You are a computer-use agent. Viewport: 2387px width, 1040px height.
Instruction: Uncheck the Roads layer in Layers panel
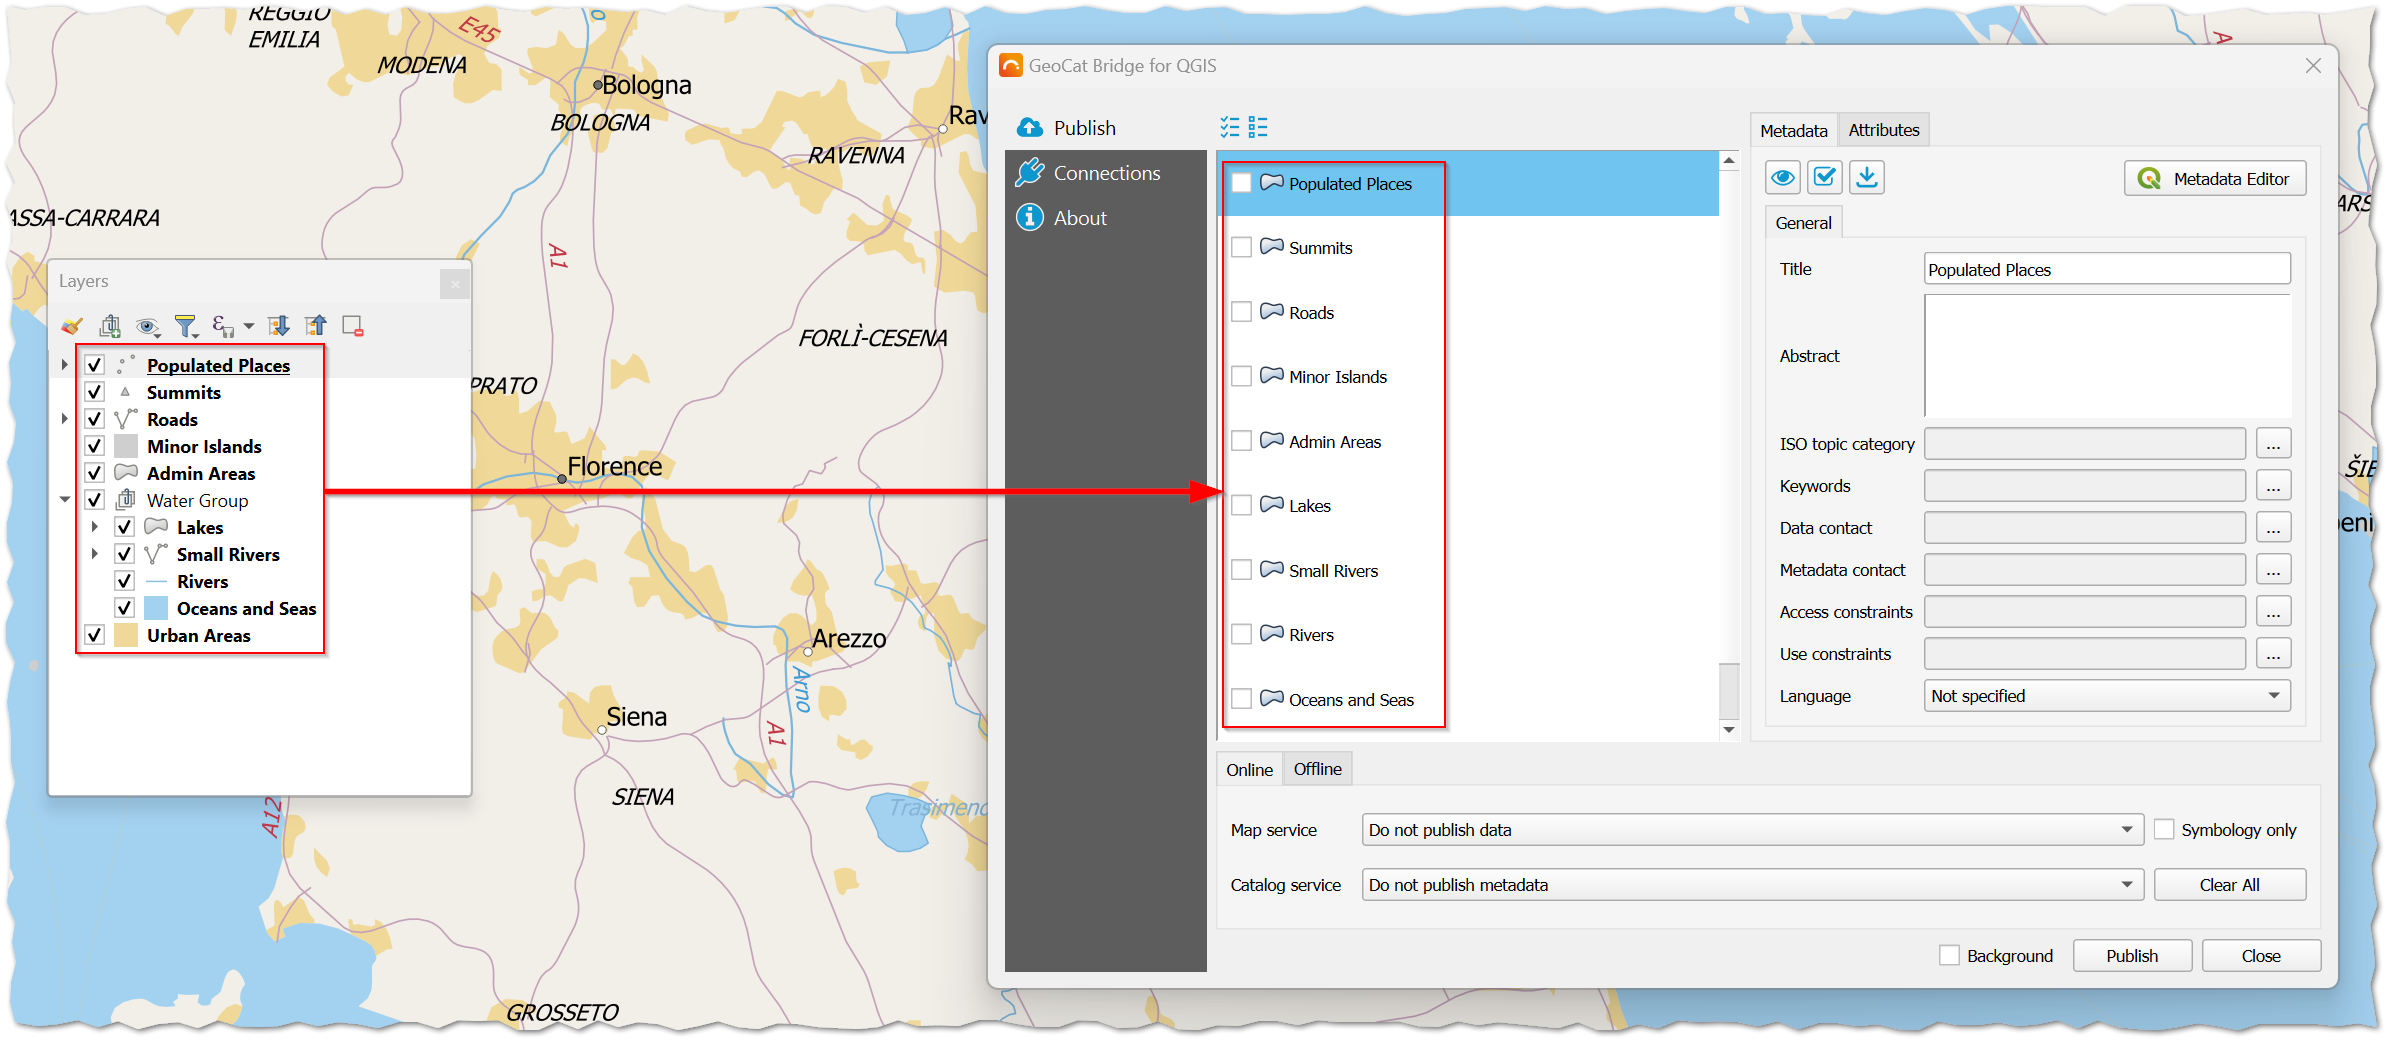pos(95,419)
